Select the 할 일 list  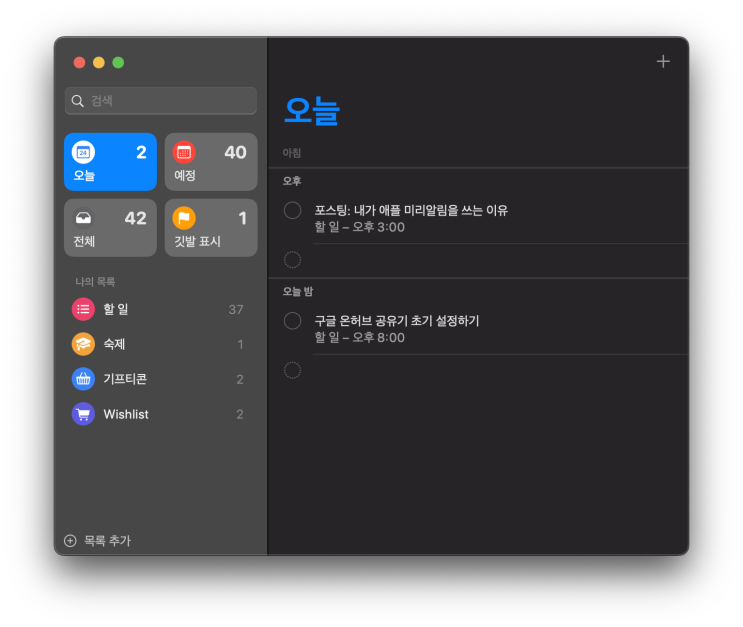(x=161, y=309)
